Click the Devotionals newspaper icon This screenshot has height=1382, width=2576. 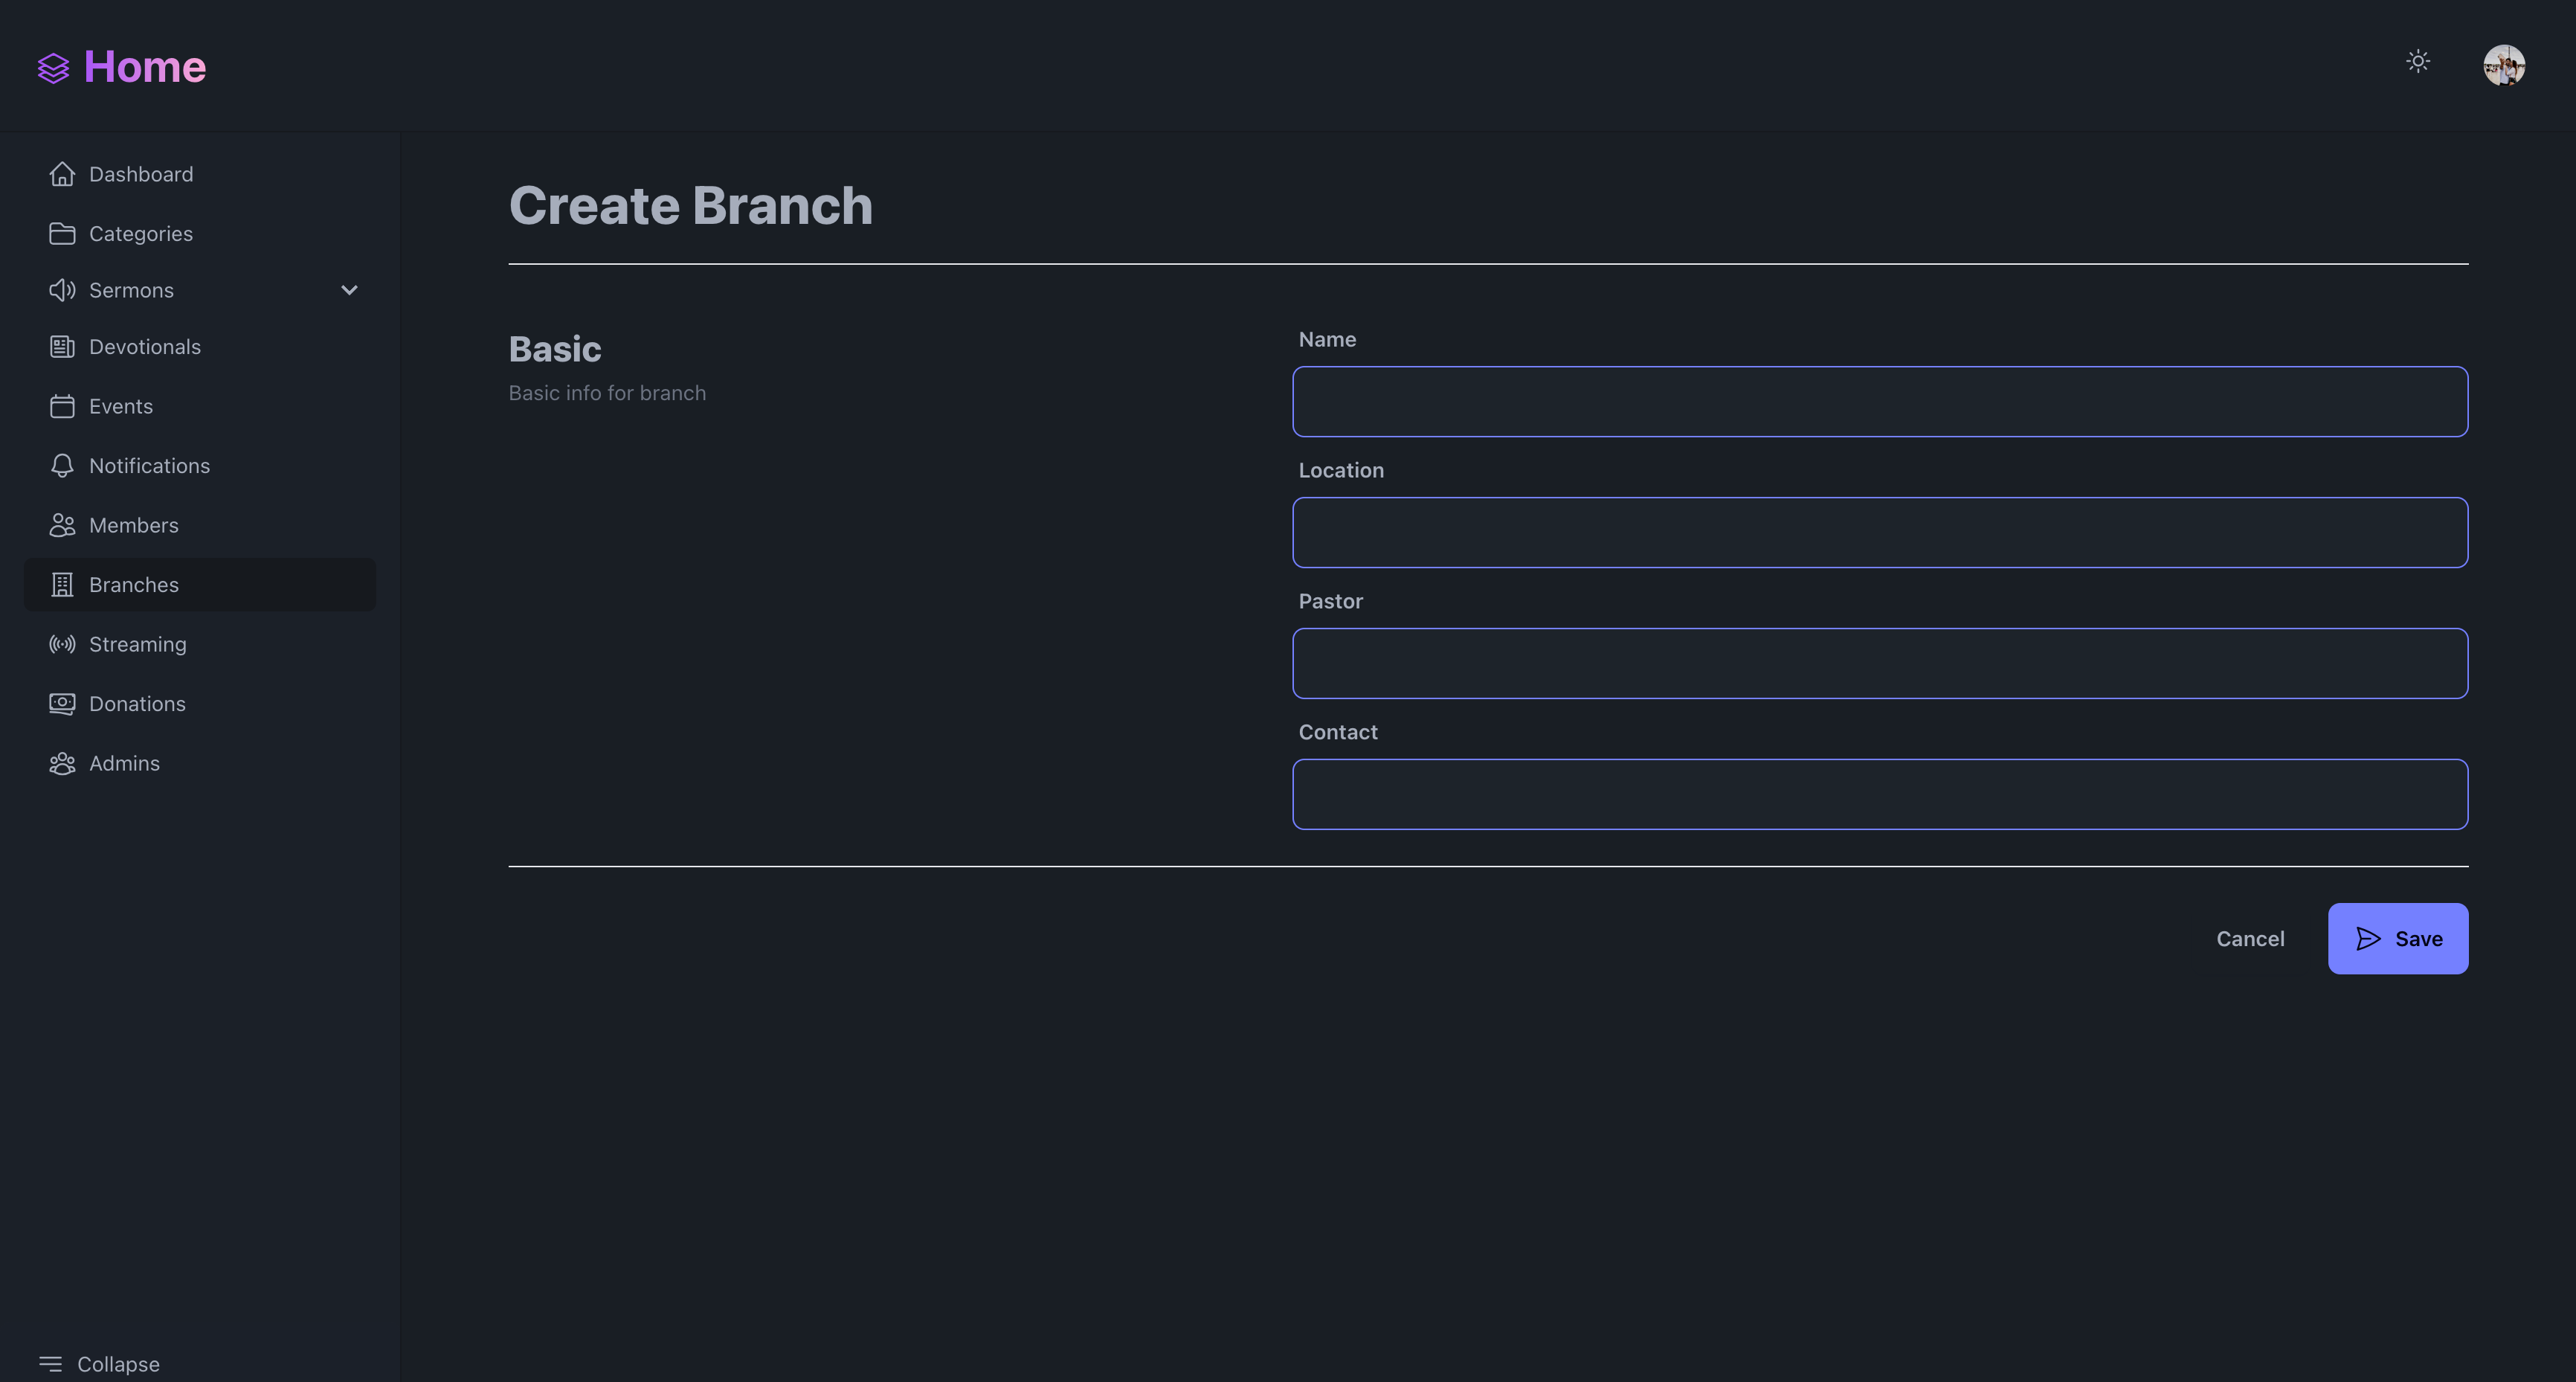(x=62, y=347)
